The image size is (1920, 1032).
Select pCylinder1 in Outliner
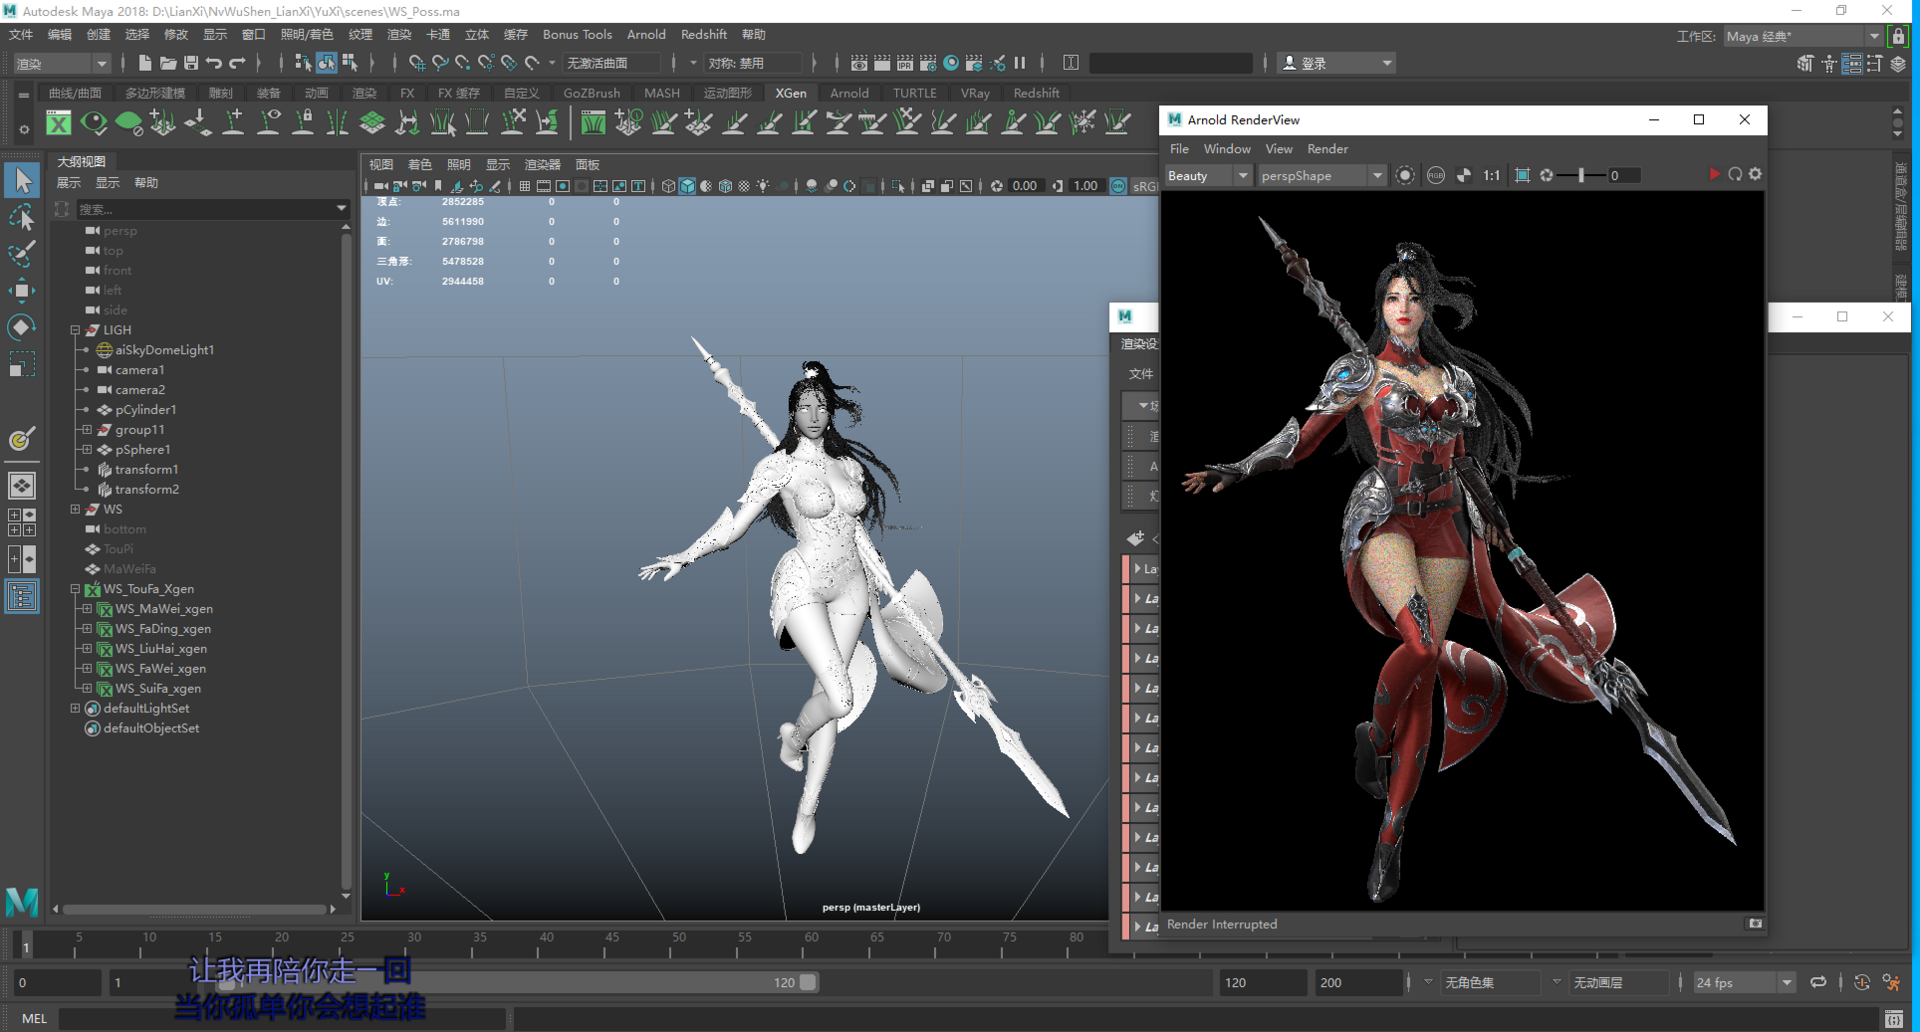[146, 410]
